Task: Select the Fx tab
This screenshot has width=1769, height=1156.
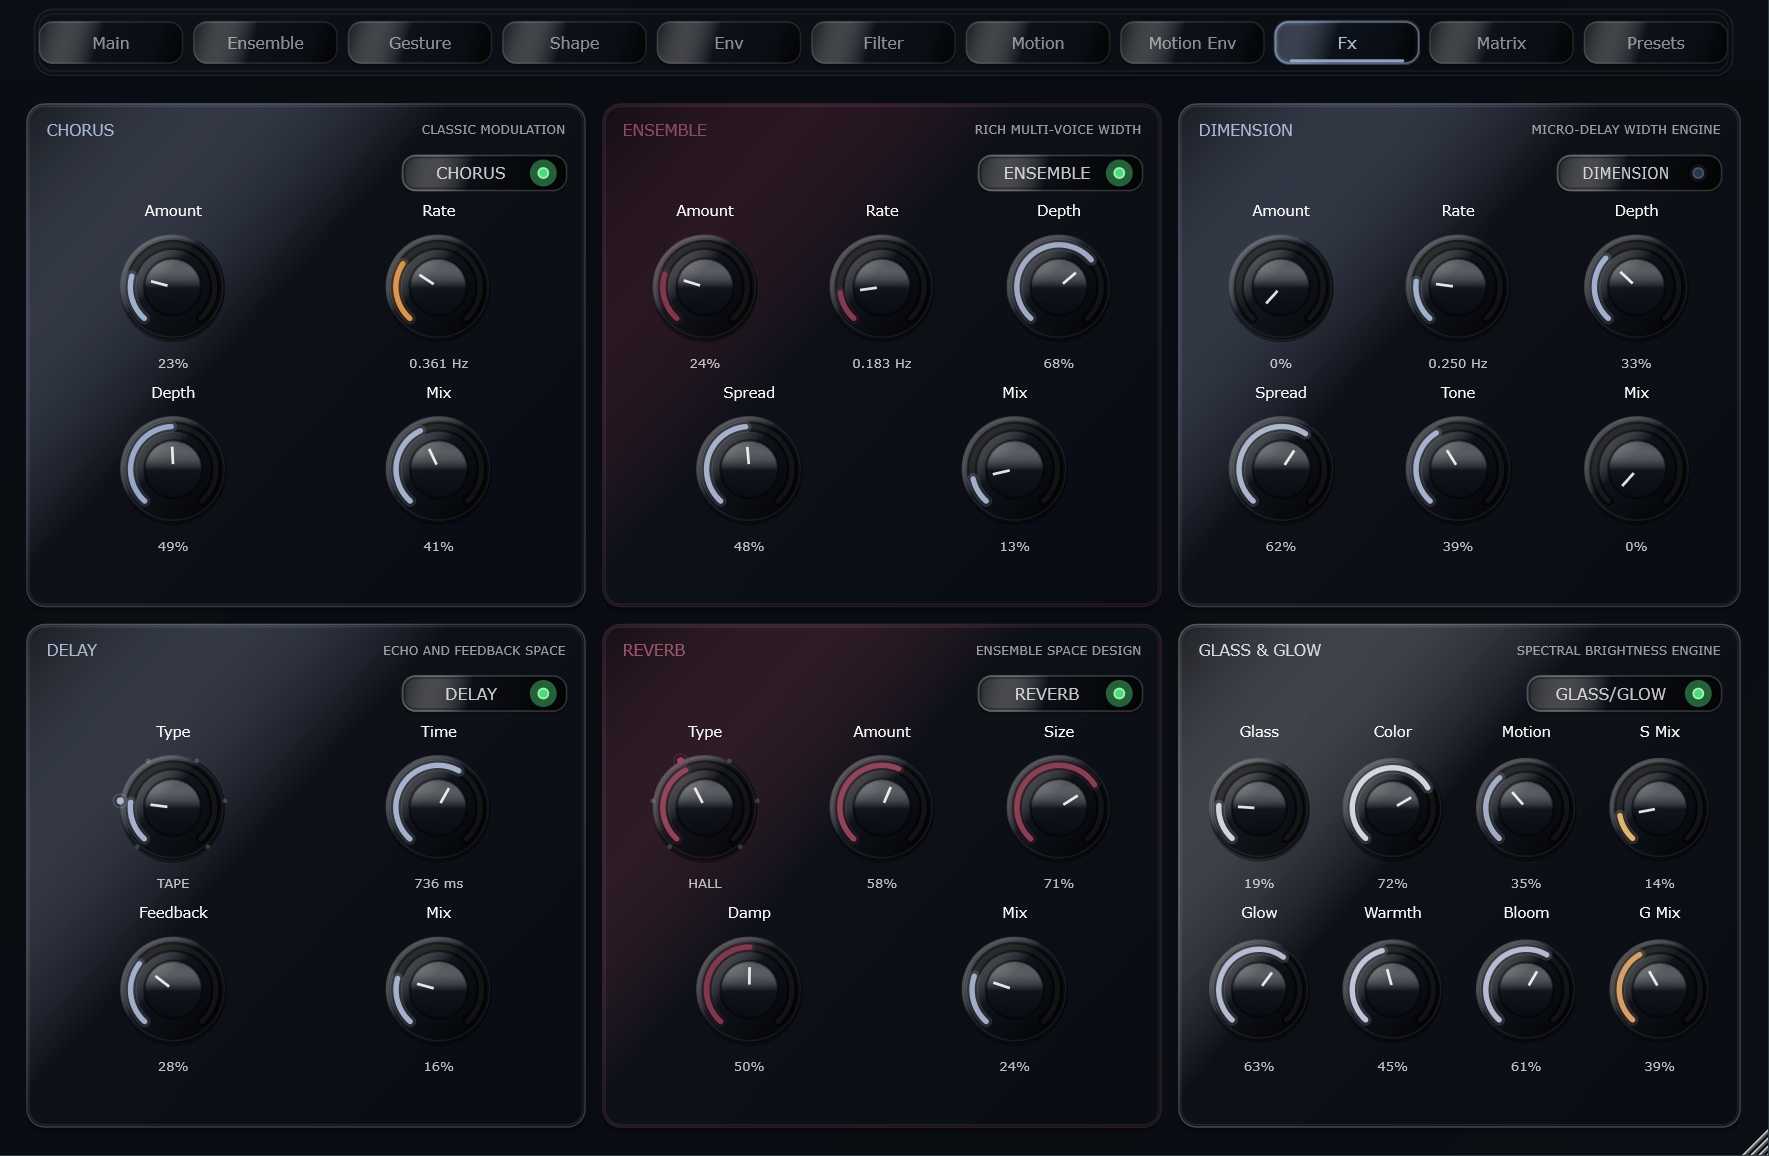Action: 1347,43
